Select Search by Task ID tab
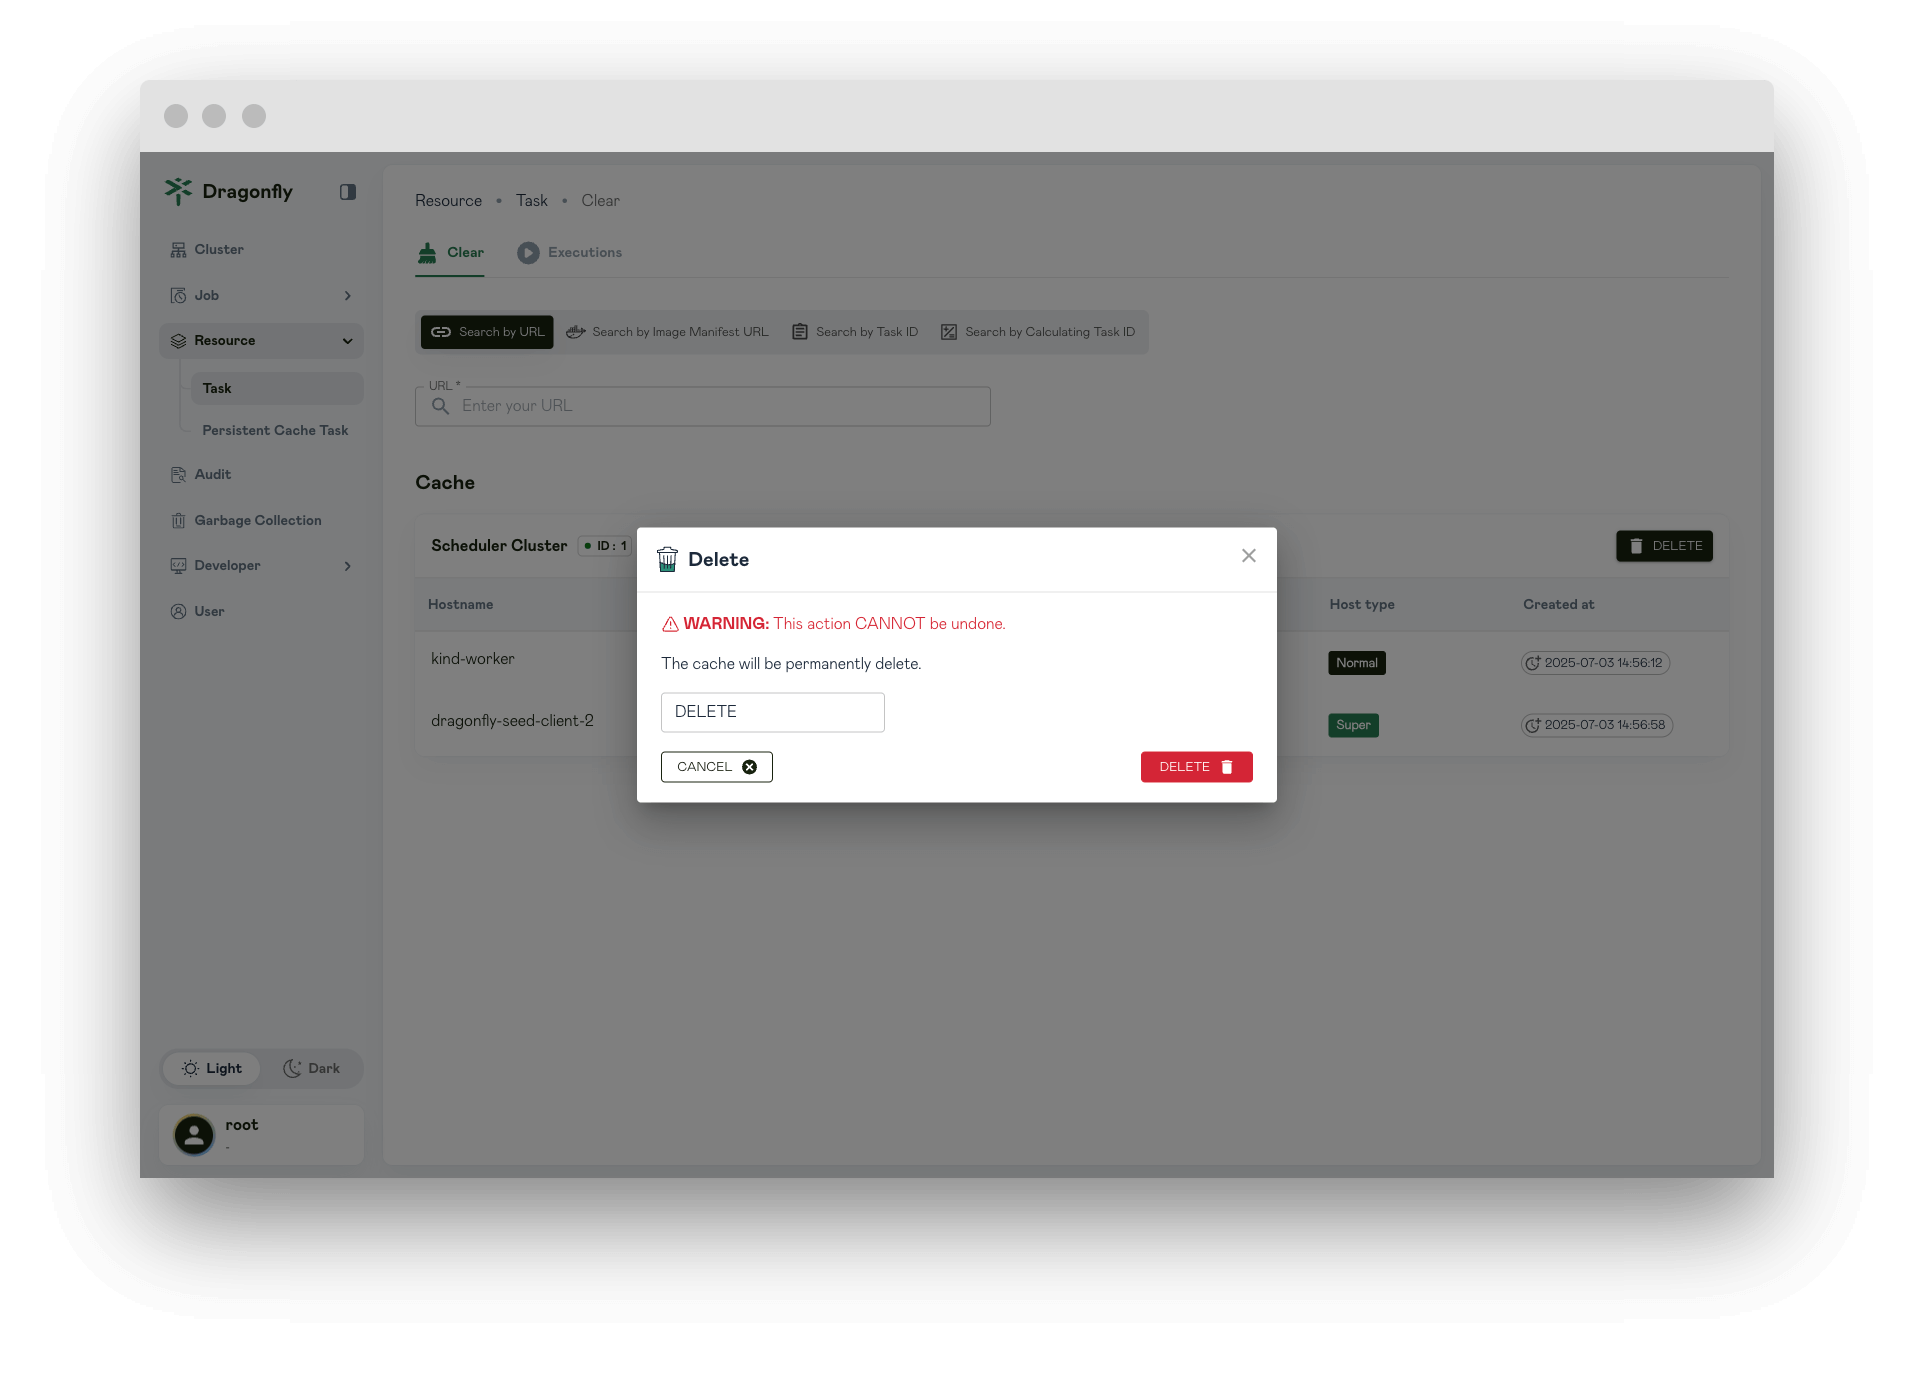 coord(855,332)
